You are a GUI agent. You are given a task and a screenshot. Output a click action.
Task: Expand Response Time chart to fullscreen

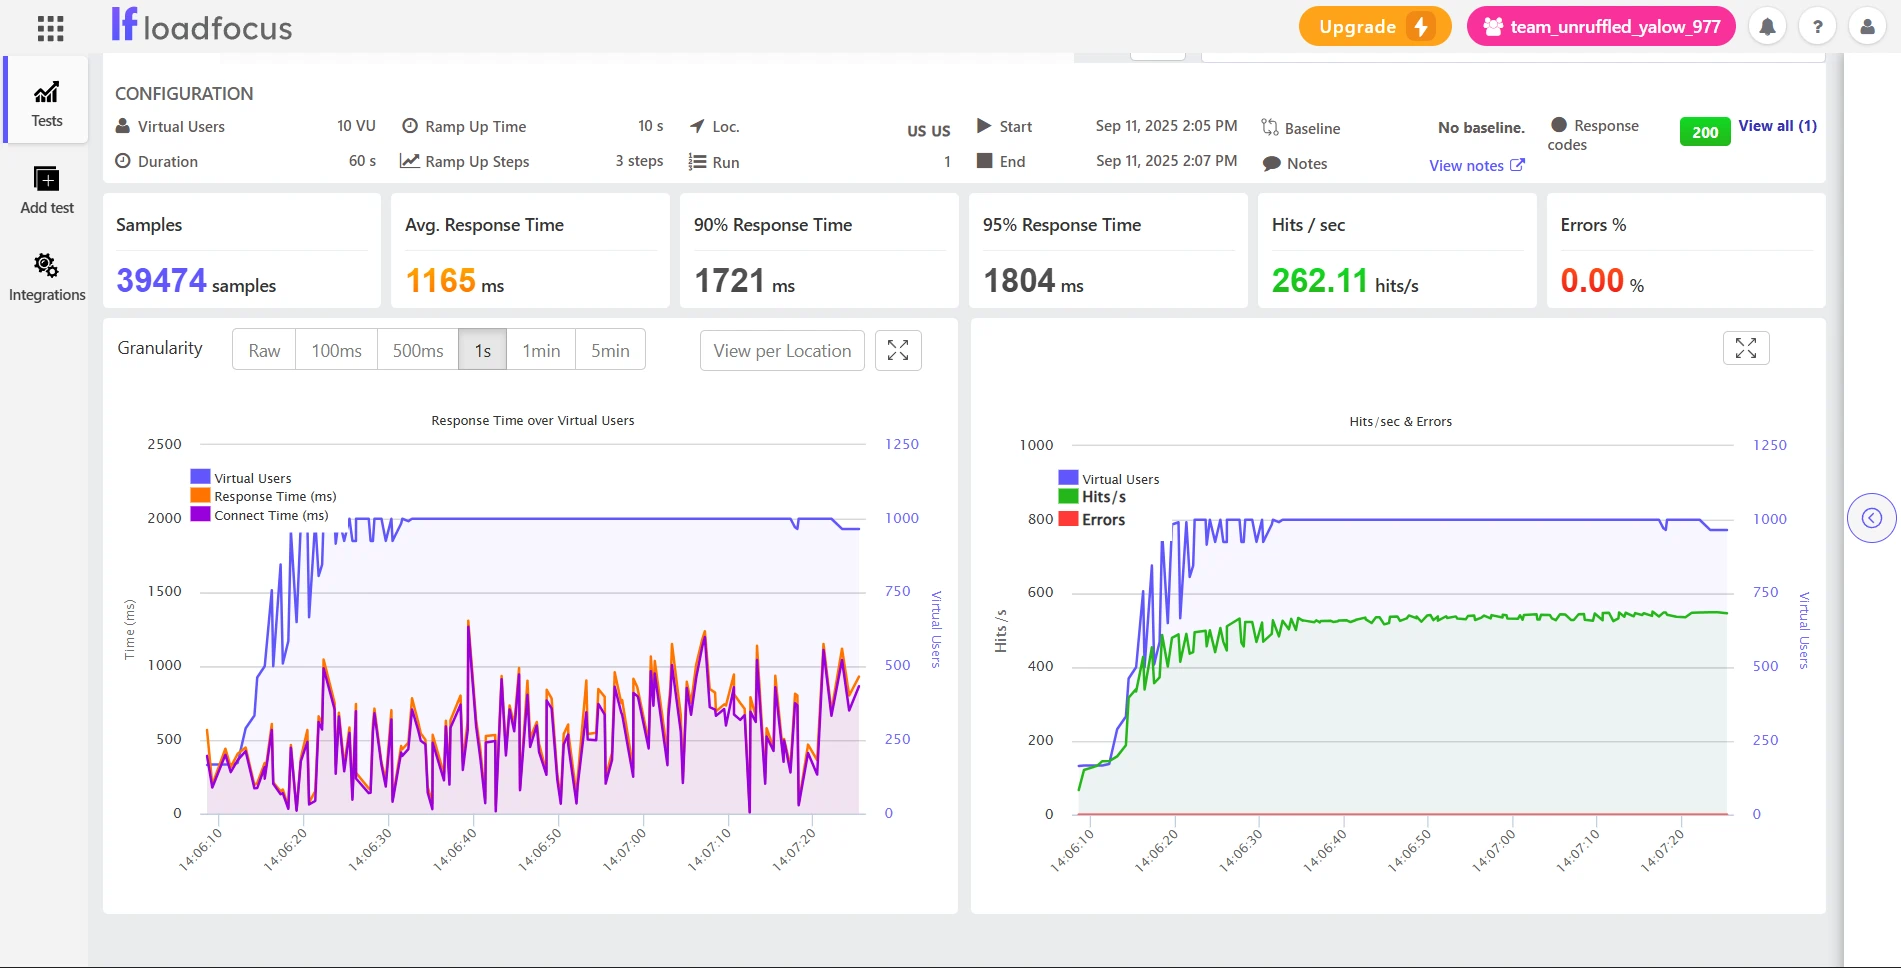(x=897, y=351)
